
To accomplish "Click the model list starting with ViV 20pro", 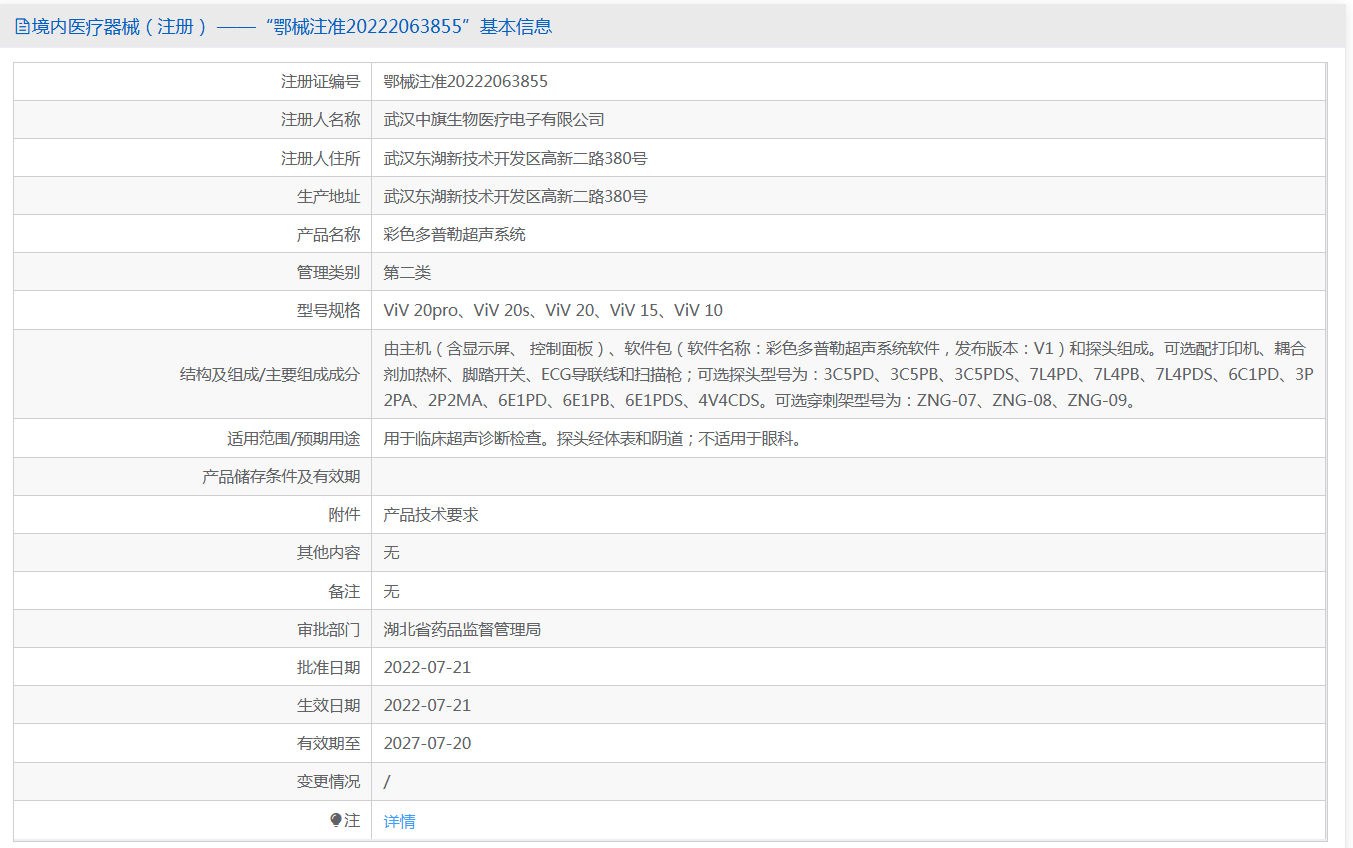I will (x=553, y=310).
